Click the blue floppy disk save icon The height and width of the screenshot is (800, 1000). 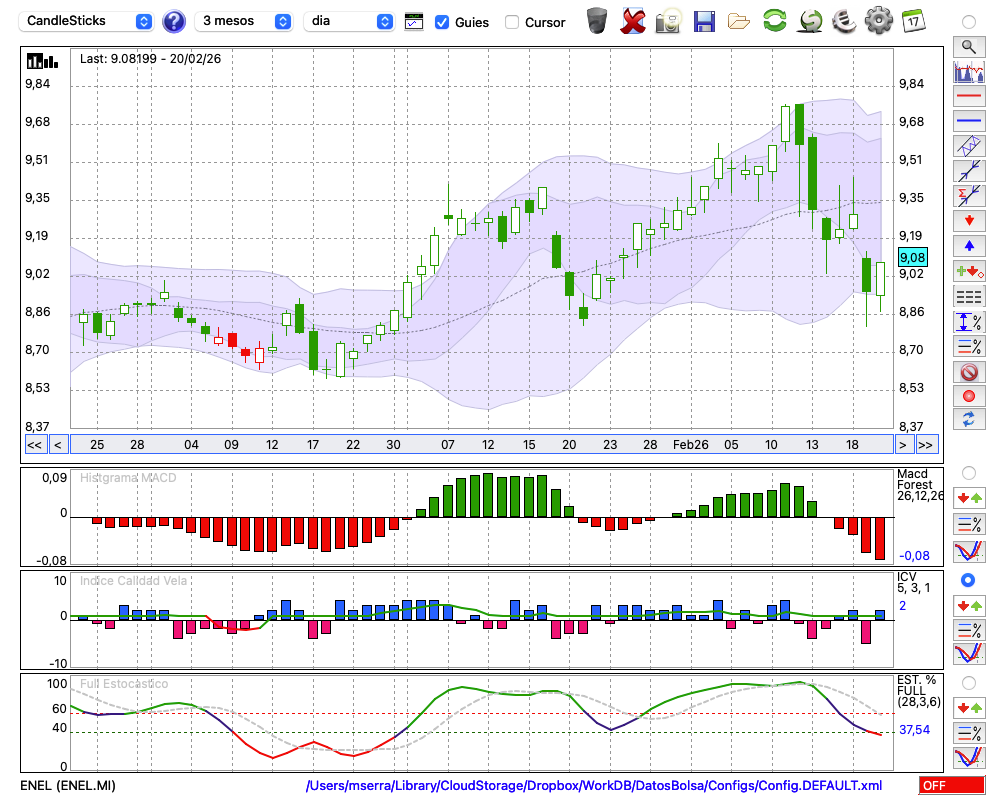pos(704,20)
